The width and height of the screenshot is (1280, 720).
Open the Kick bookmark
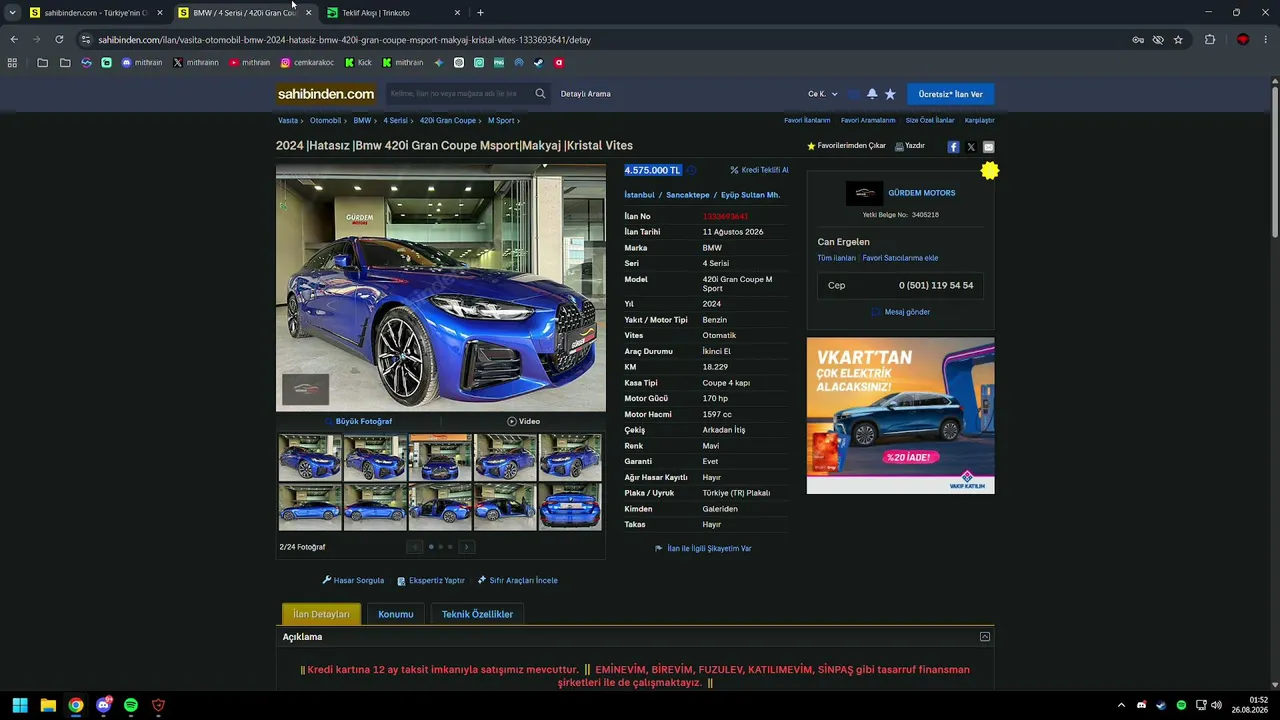point(358,62)
